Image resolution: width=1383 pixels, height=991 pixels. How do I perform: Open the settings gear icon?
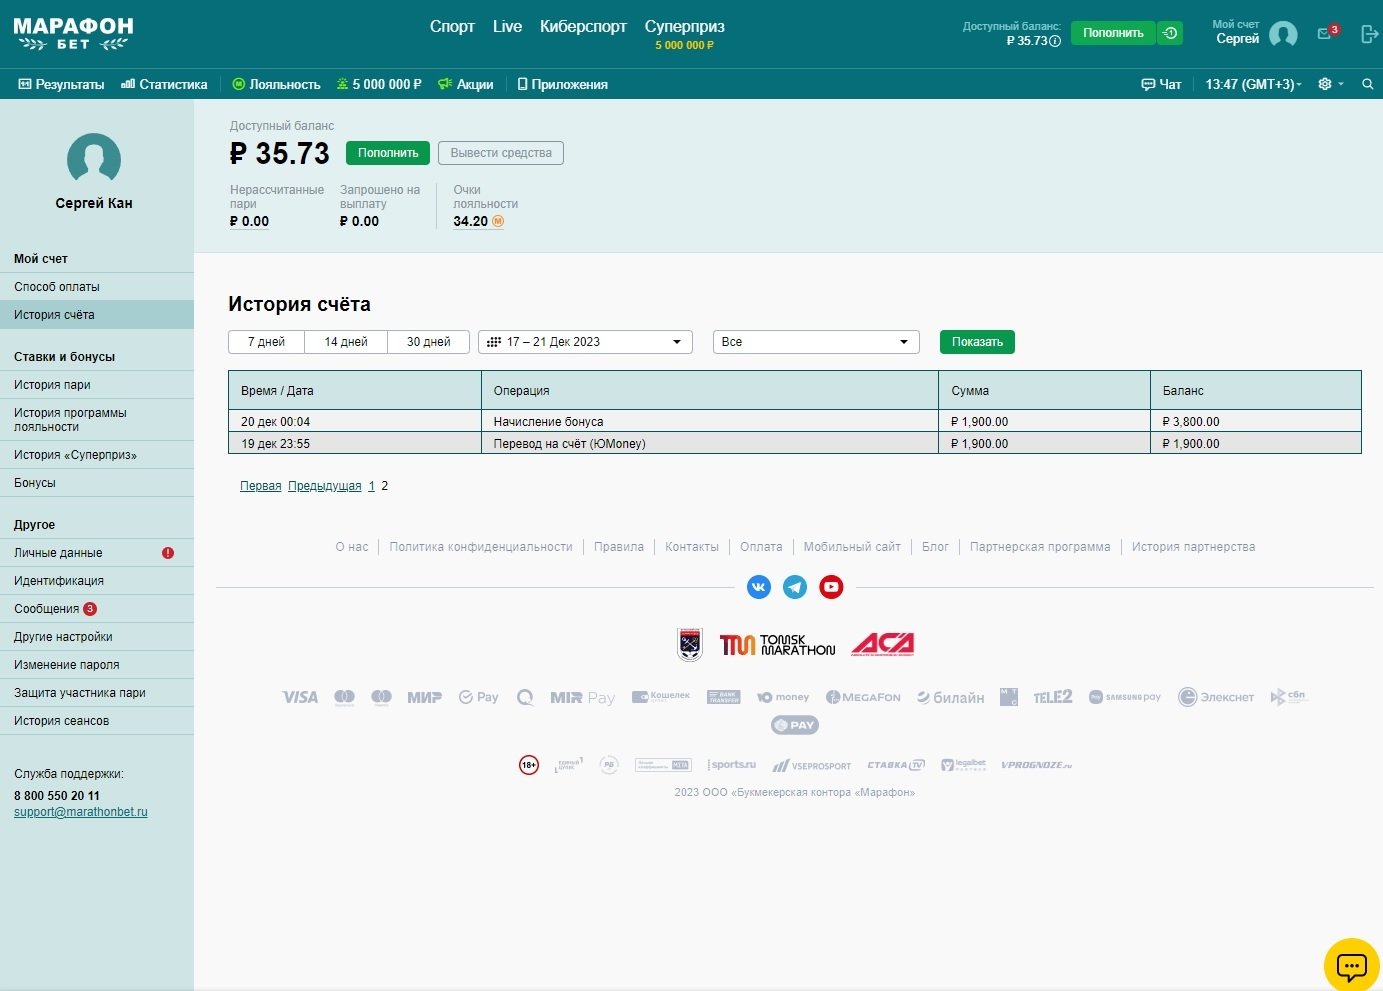point(1325,84)
